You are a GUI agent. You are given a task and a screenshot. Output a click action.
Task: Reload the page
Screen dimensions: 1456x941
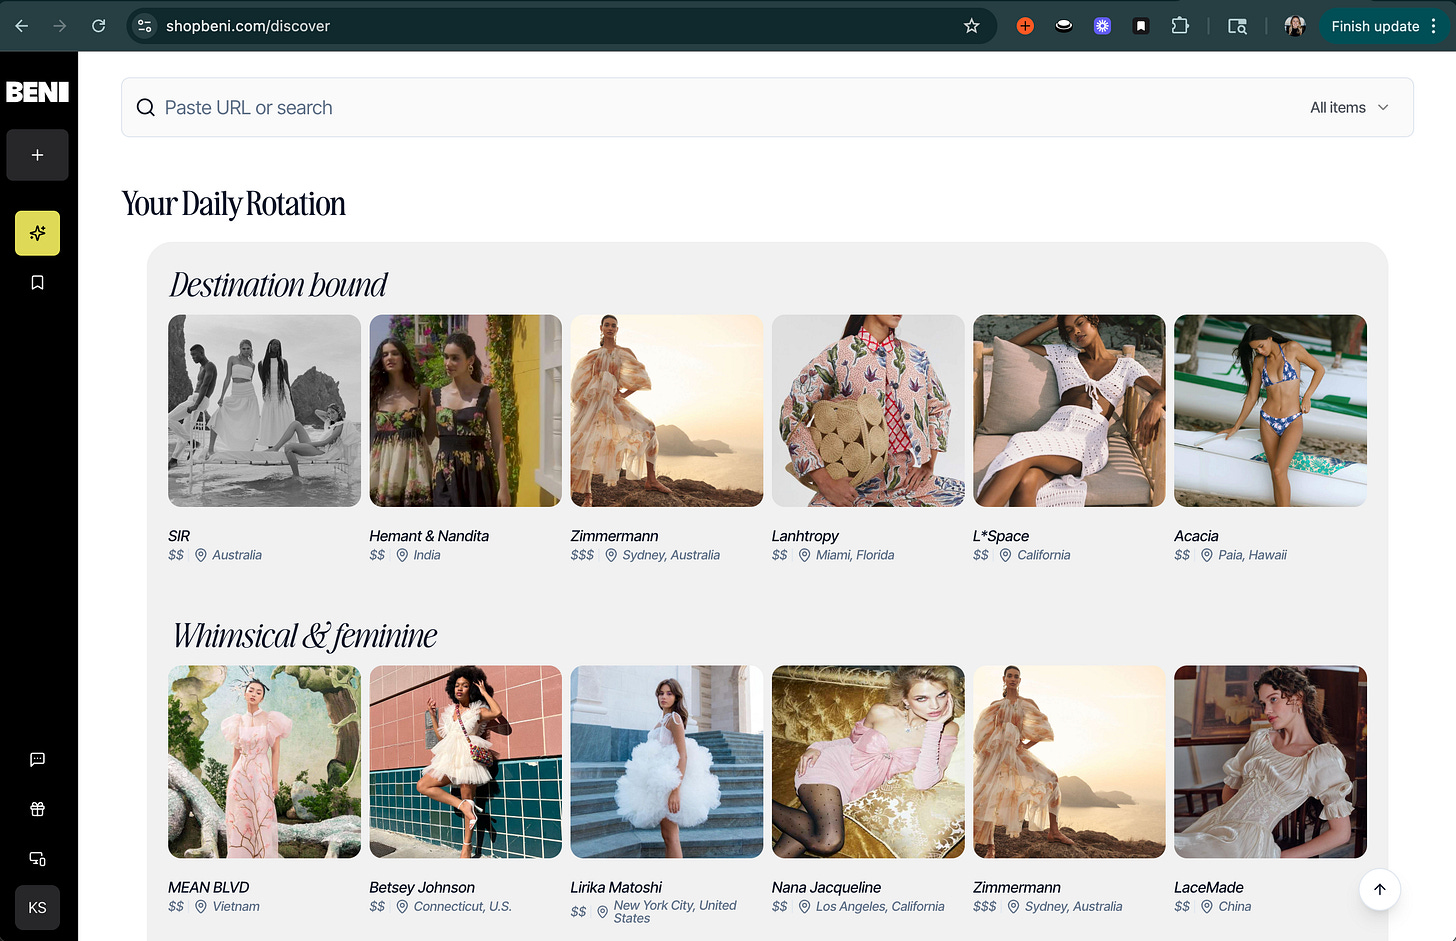(x=98, y=26)
